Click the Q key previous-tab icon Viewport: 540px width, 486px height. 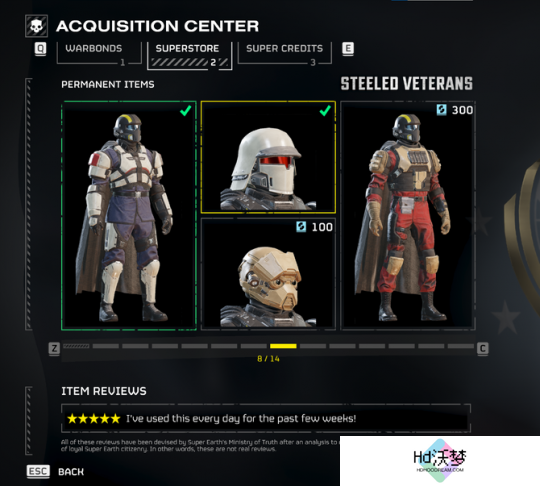(x=40, y=49)
